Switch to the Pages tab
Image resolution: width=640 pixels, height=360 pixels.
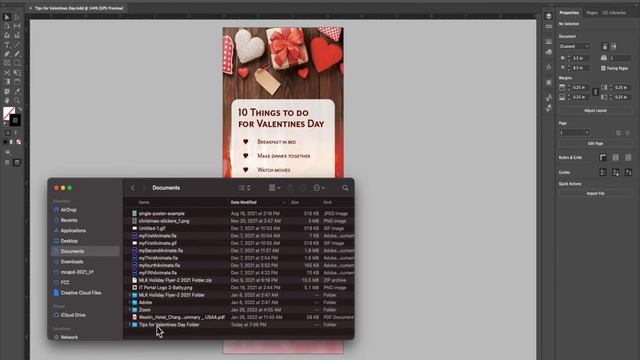tap(592, 13)
